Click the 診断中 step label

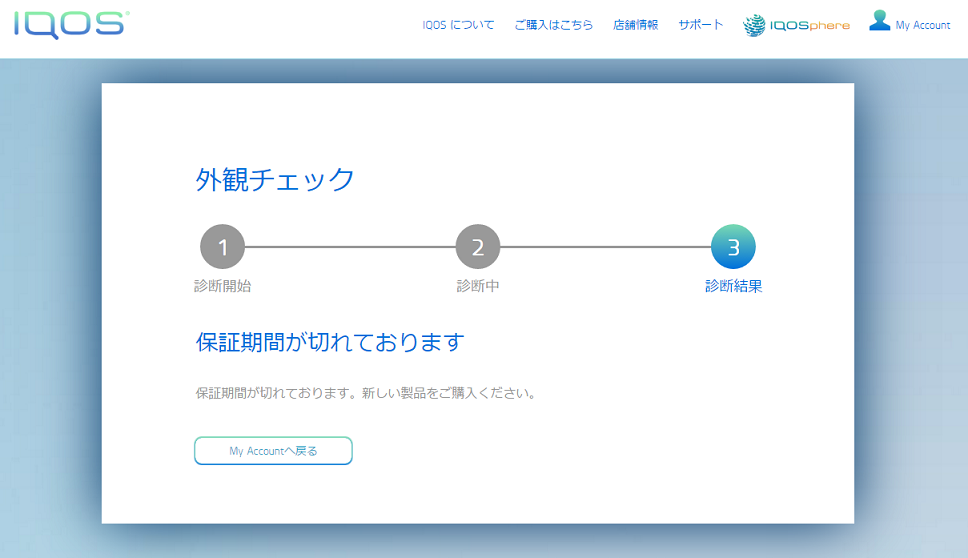[x=478, y=286]
